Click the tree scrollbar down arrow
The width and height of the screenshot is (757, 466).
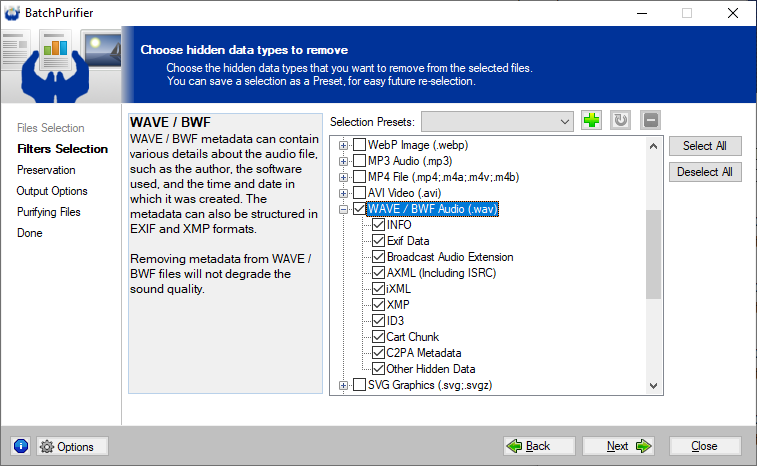click(x=653, y=385)
